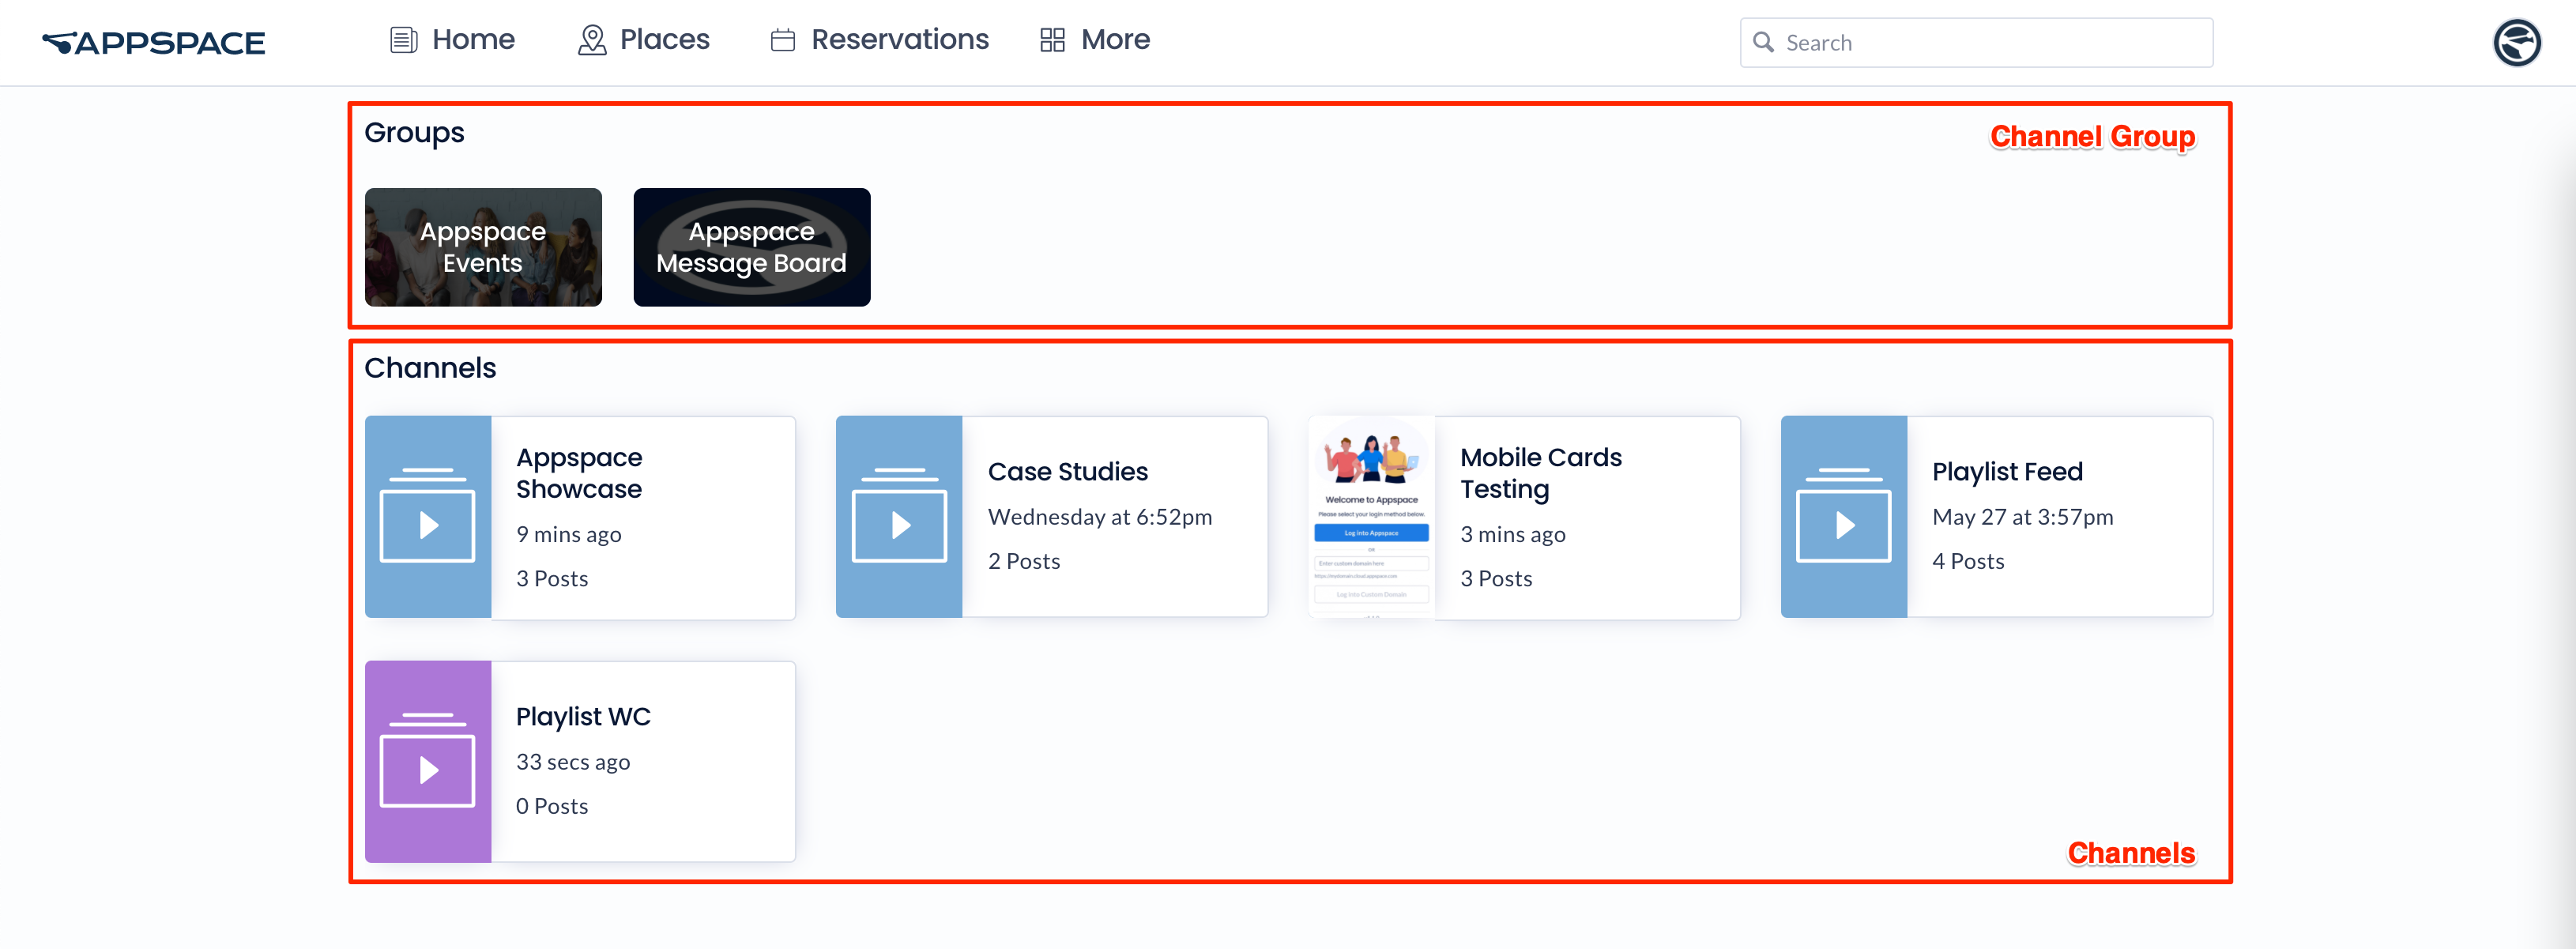2576x949 pixels.
Task: Click Appspace Showcase playlist icon
Action: click(x=428, y=516)
